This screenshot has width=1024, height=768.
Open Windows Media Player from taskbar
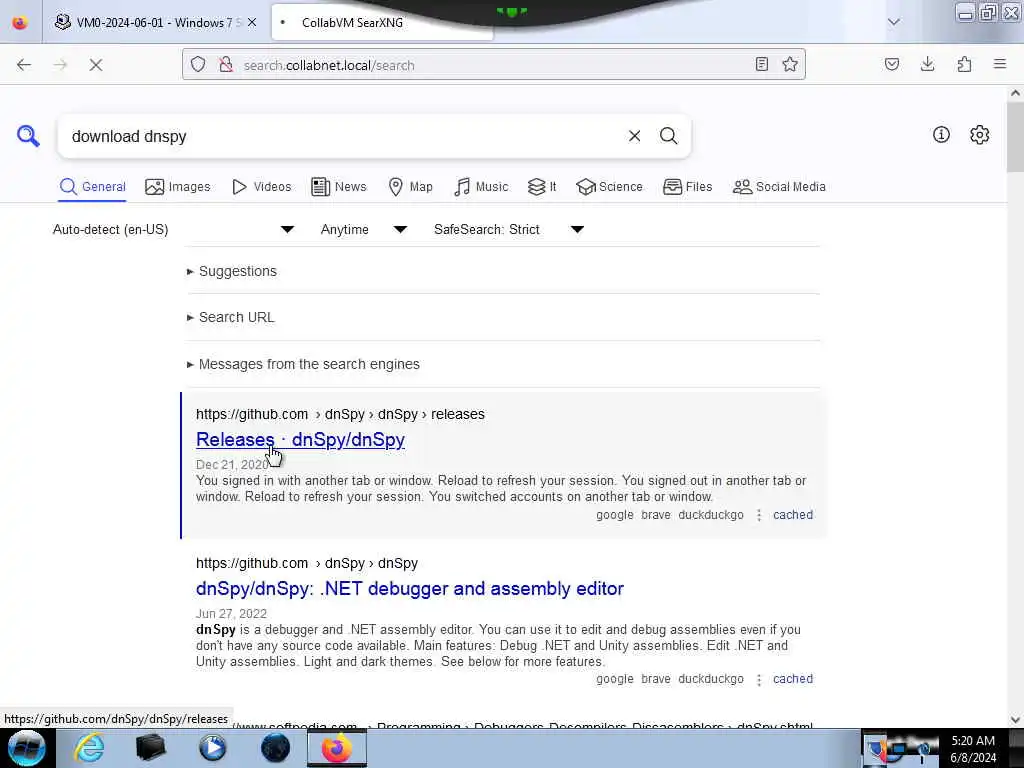tap(212, 748)
